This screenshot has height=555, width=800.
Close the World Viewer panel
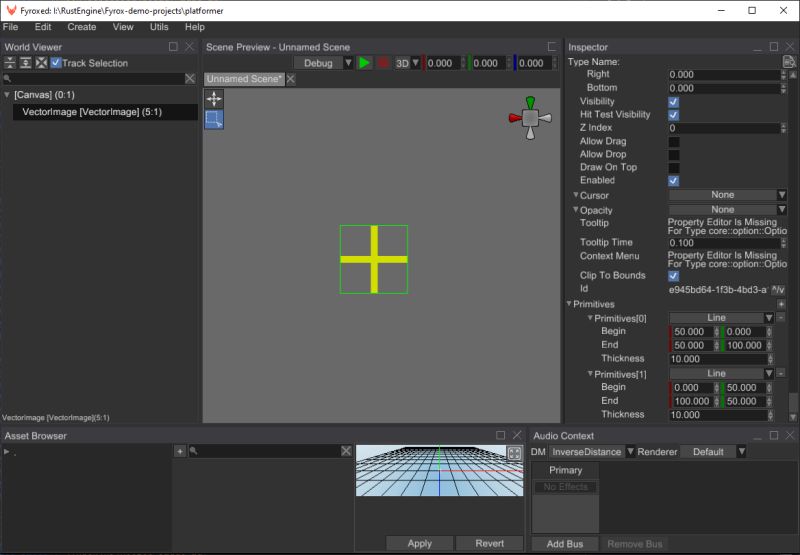pos(189,47)
